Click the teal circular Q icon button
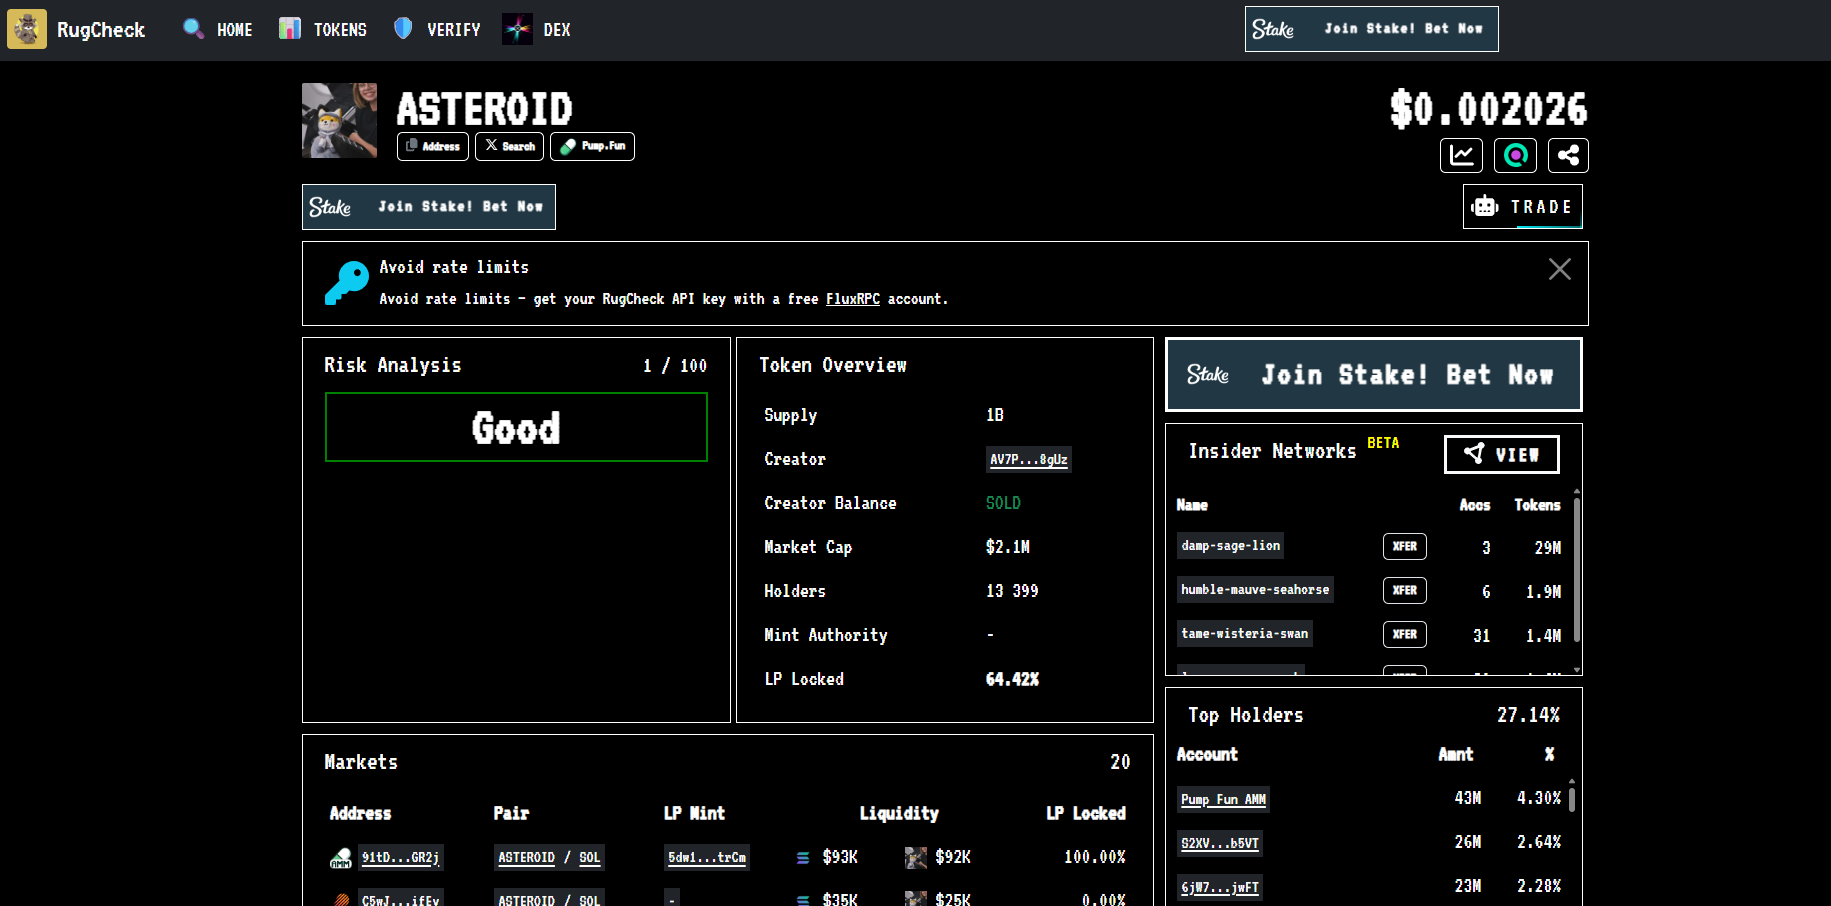 (1515, 155)
